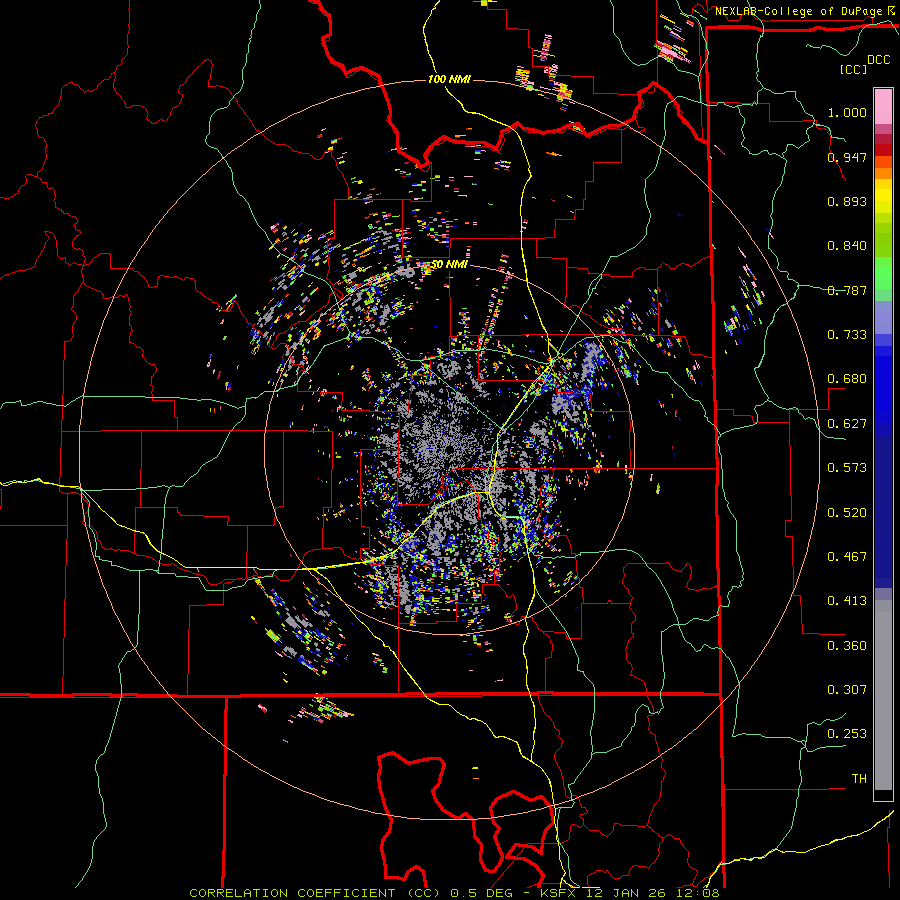Viewport: 900px width, 900px height.
Task: Click the 0.573 legend value
Action: point(847,468)
